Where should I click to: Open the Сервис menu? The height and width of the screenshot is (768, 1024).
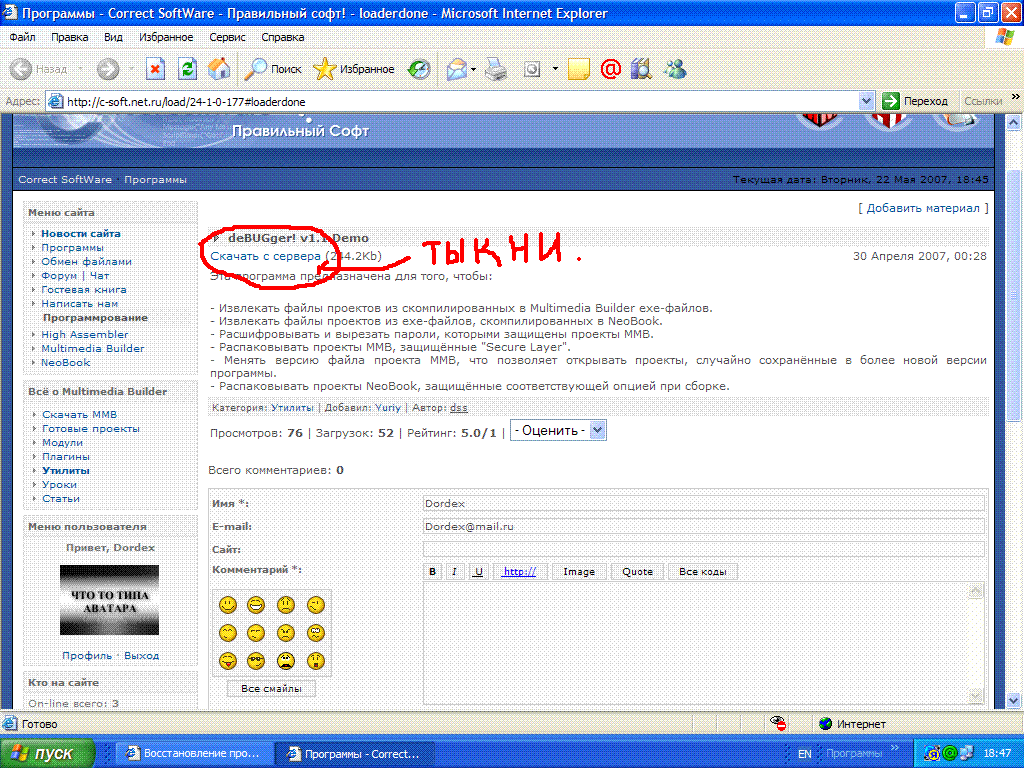point(227,37)
